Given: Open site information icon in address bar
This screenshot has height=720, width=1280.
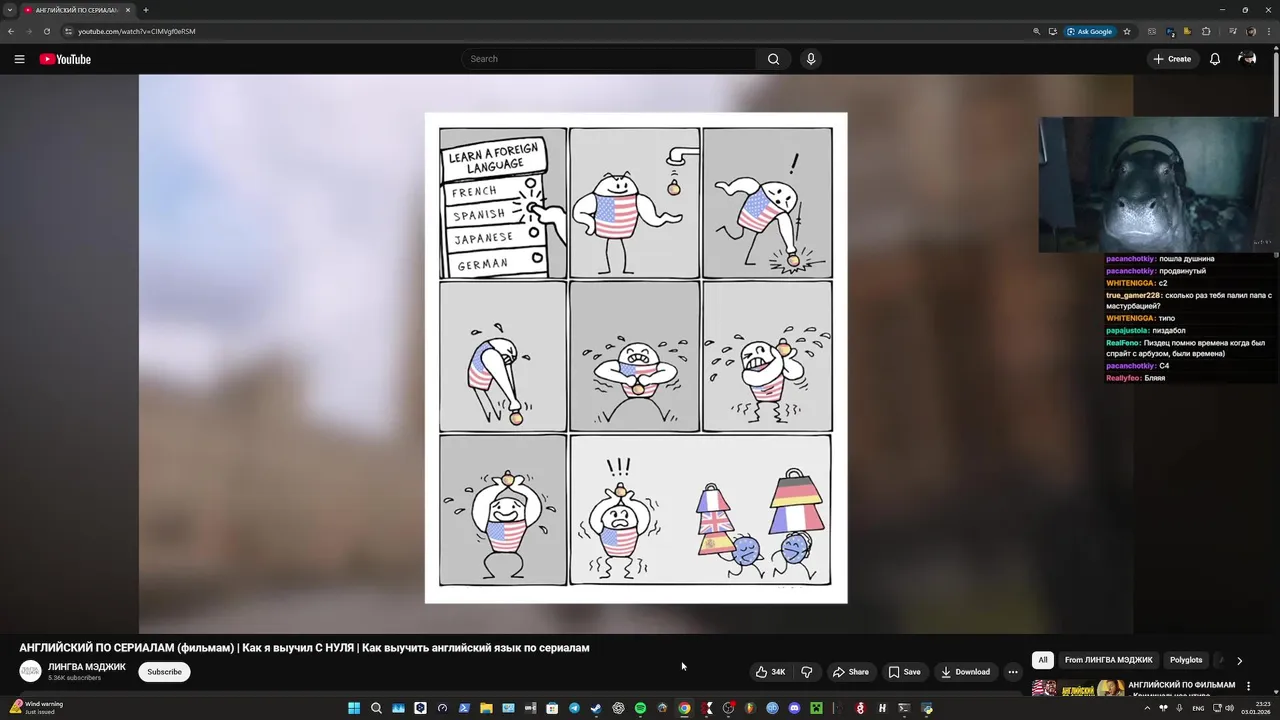Looking at the screenshot, I should pos(68,31).
